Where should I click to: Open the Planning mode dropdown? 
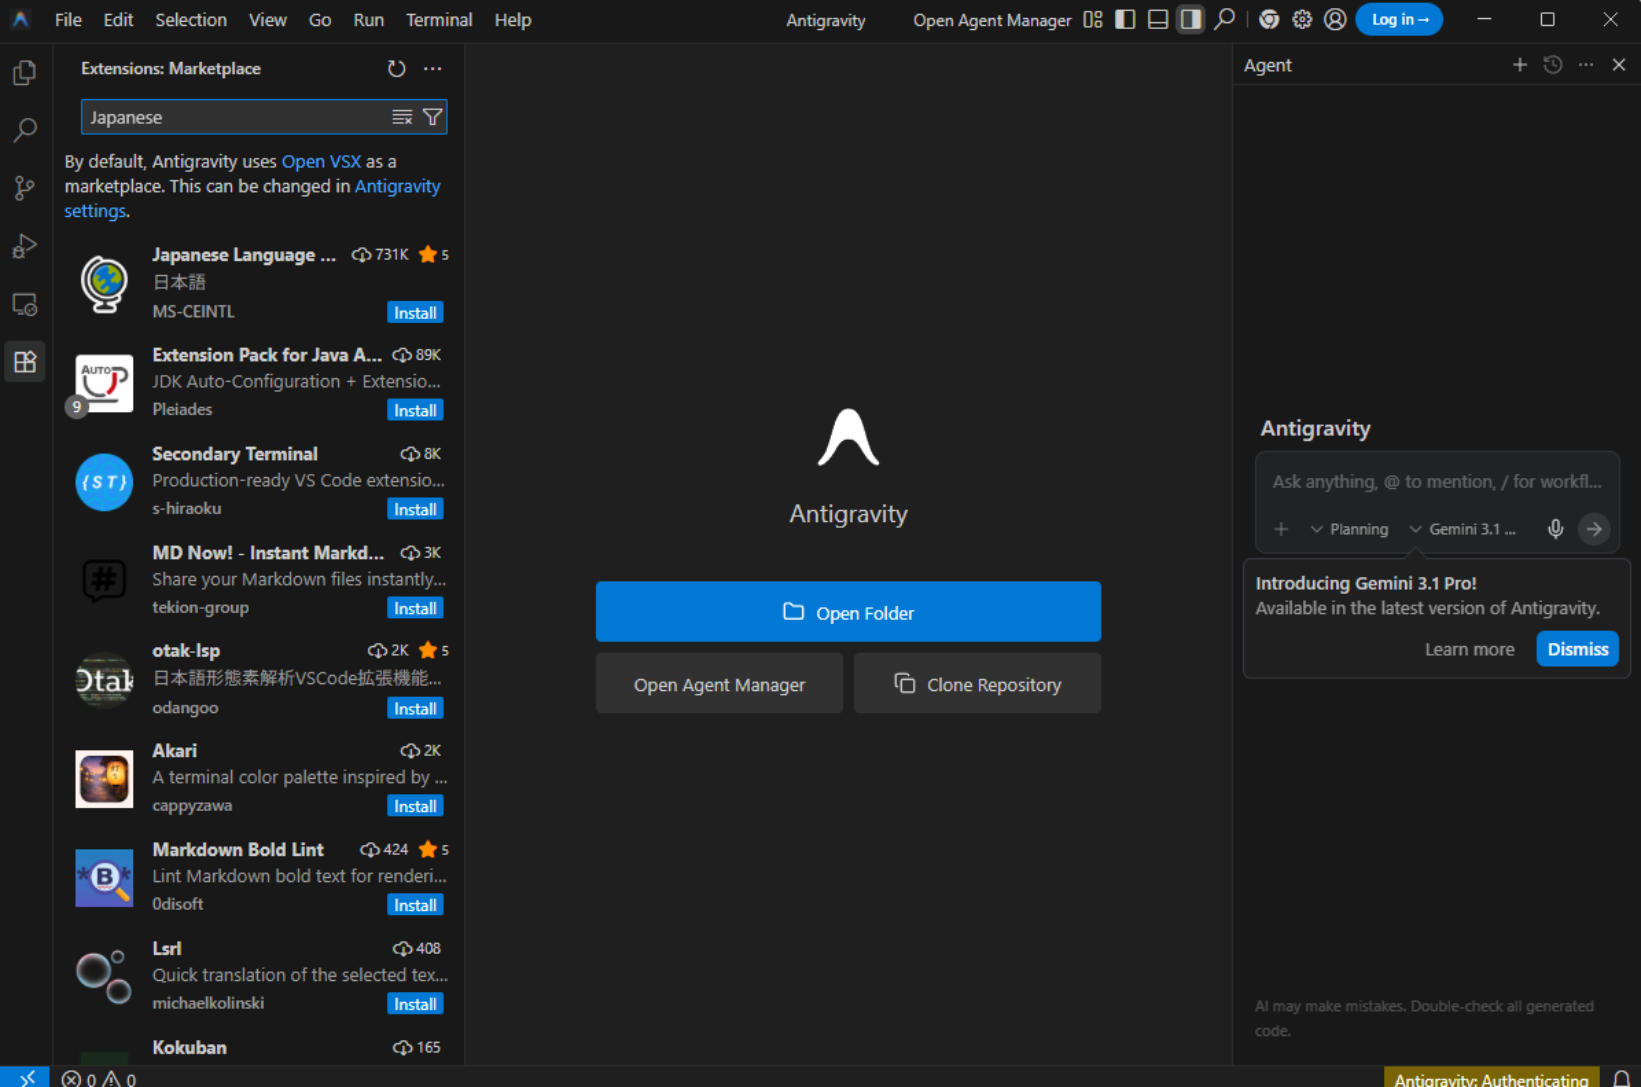point(1350,529)
